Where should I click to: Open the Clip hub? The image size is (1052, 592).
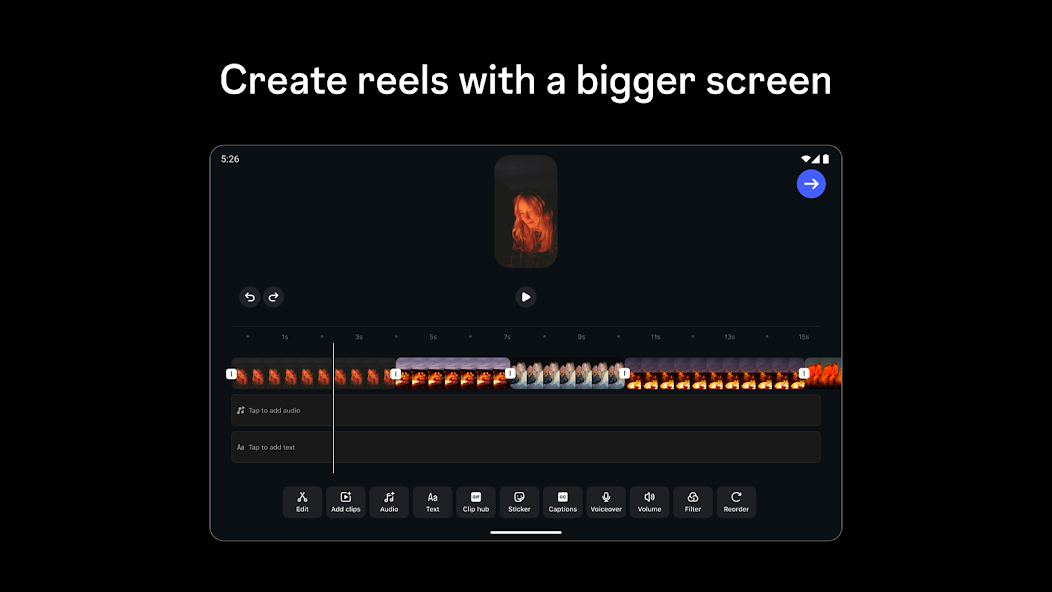[x=476, y=502]
